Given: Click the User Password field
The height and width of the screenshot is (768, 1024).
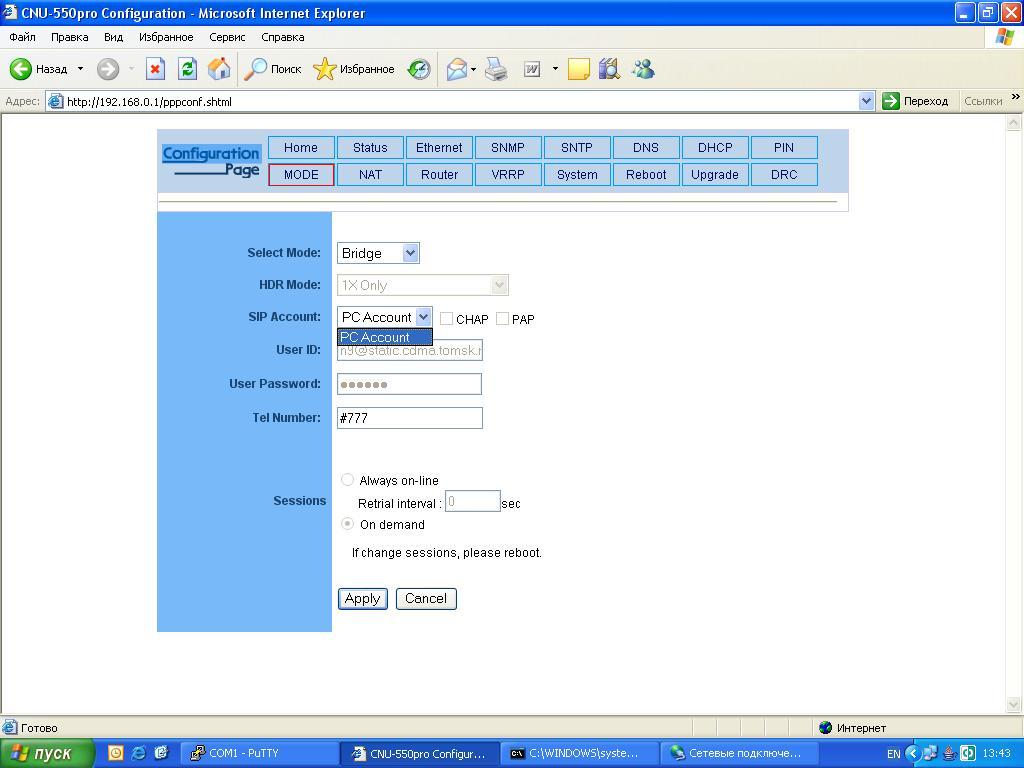Looking at the screenshot, I should (409, 384).
